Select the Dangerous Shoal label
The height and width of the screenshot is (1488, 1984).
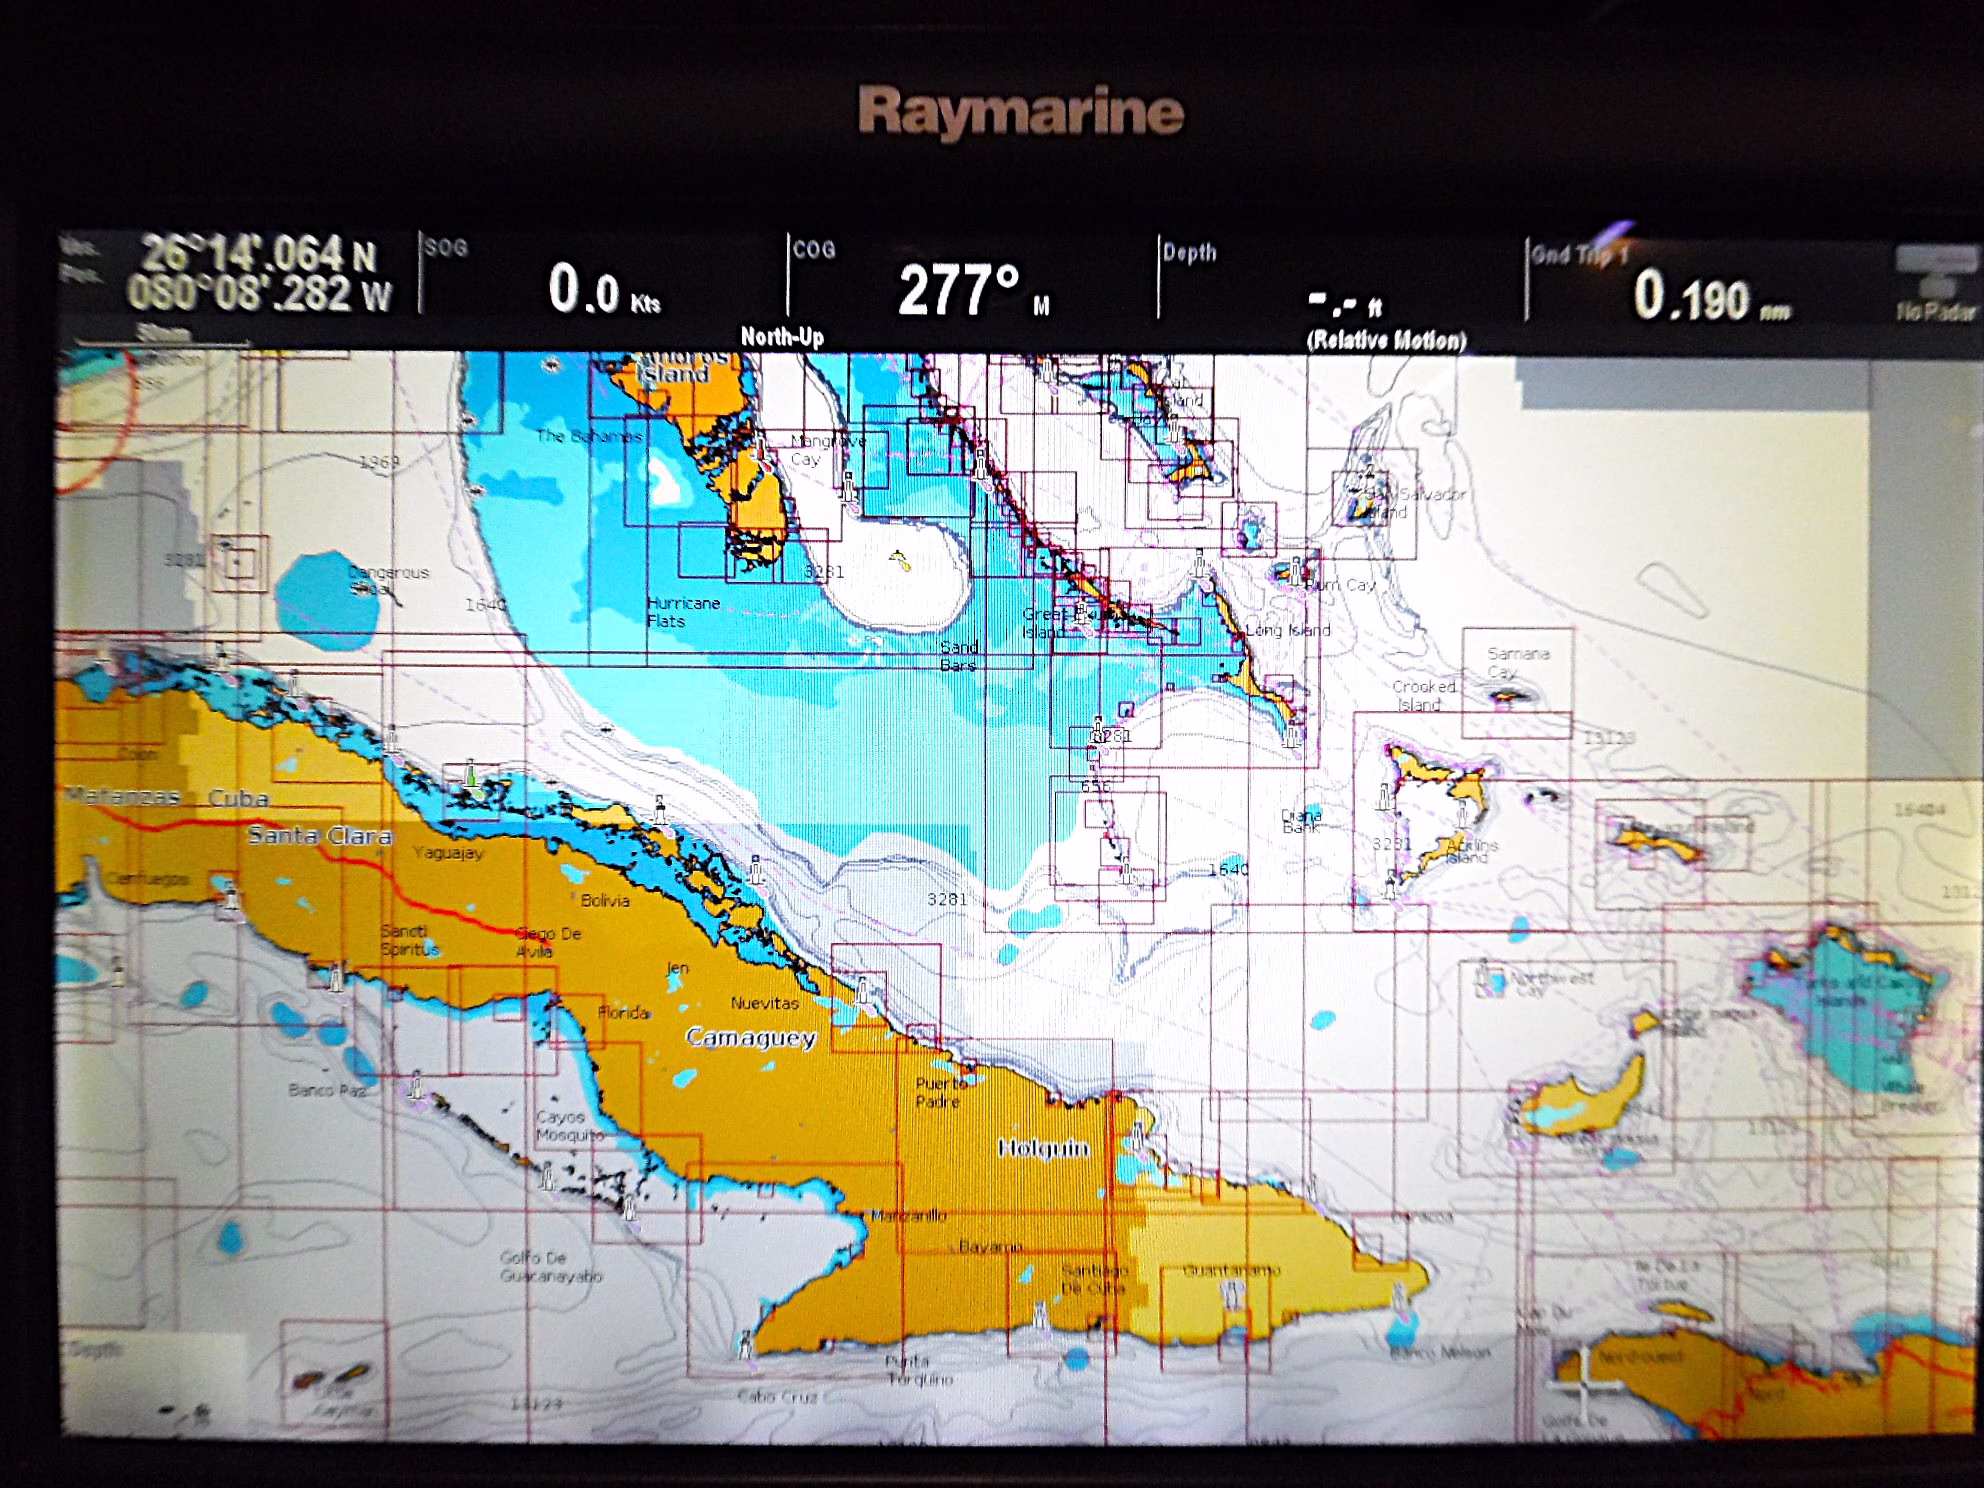(x=389, y=581)
